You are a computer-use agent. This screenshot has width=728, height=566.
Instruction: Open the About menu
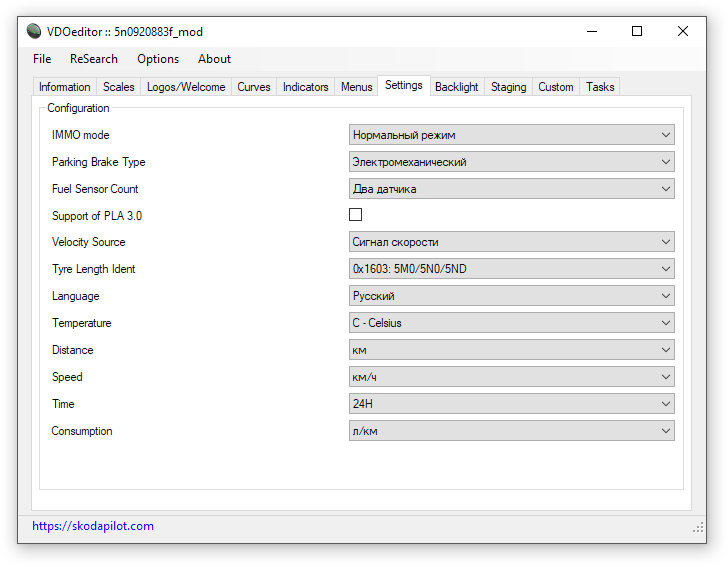click(x=214, y=59)
